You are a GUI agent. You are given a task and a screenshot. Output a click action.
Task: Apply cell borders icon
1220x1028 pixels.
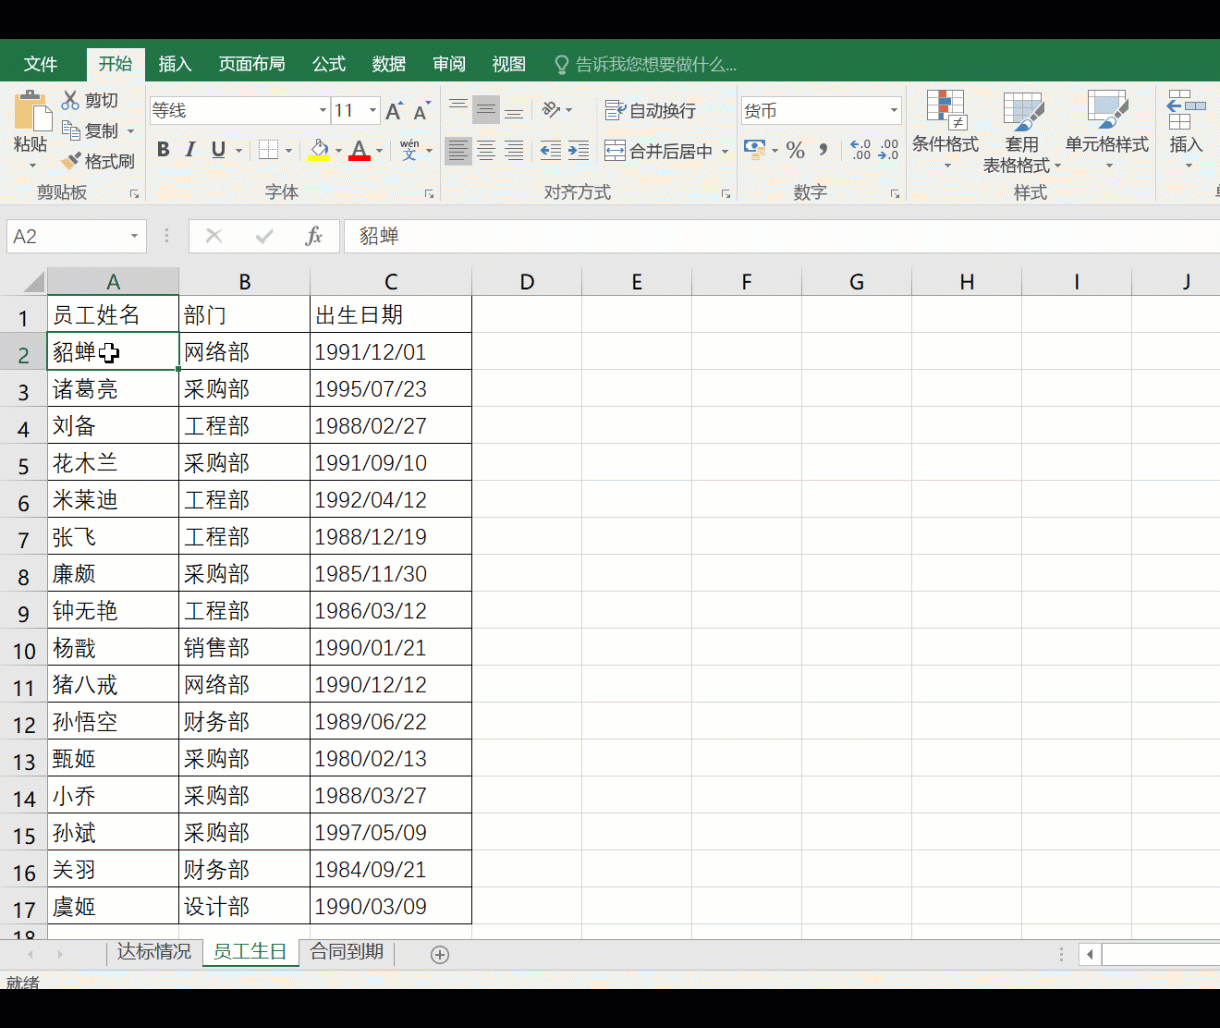click(268, 150)
